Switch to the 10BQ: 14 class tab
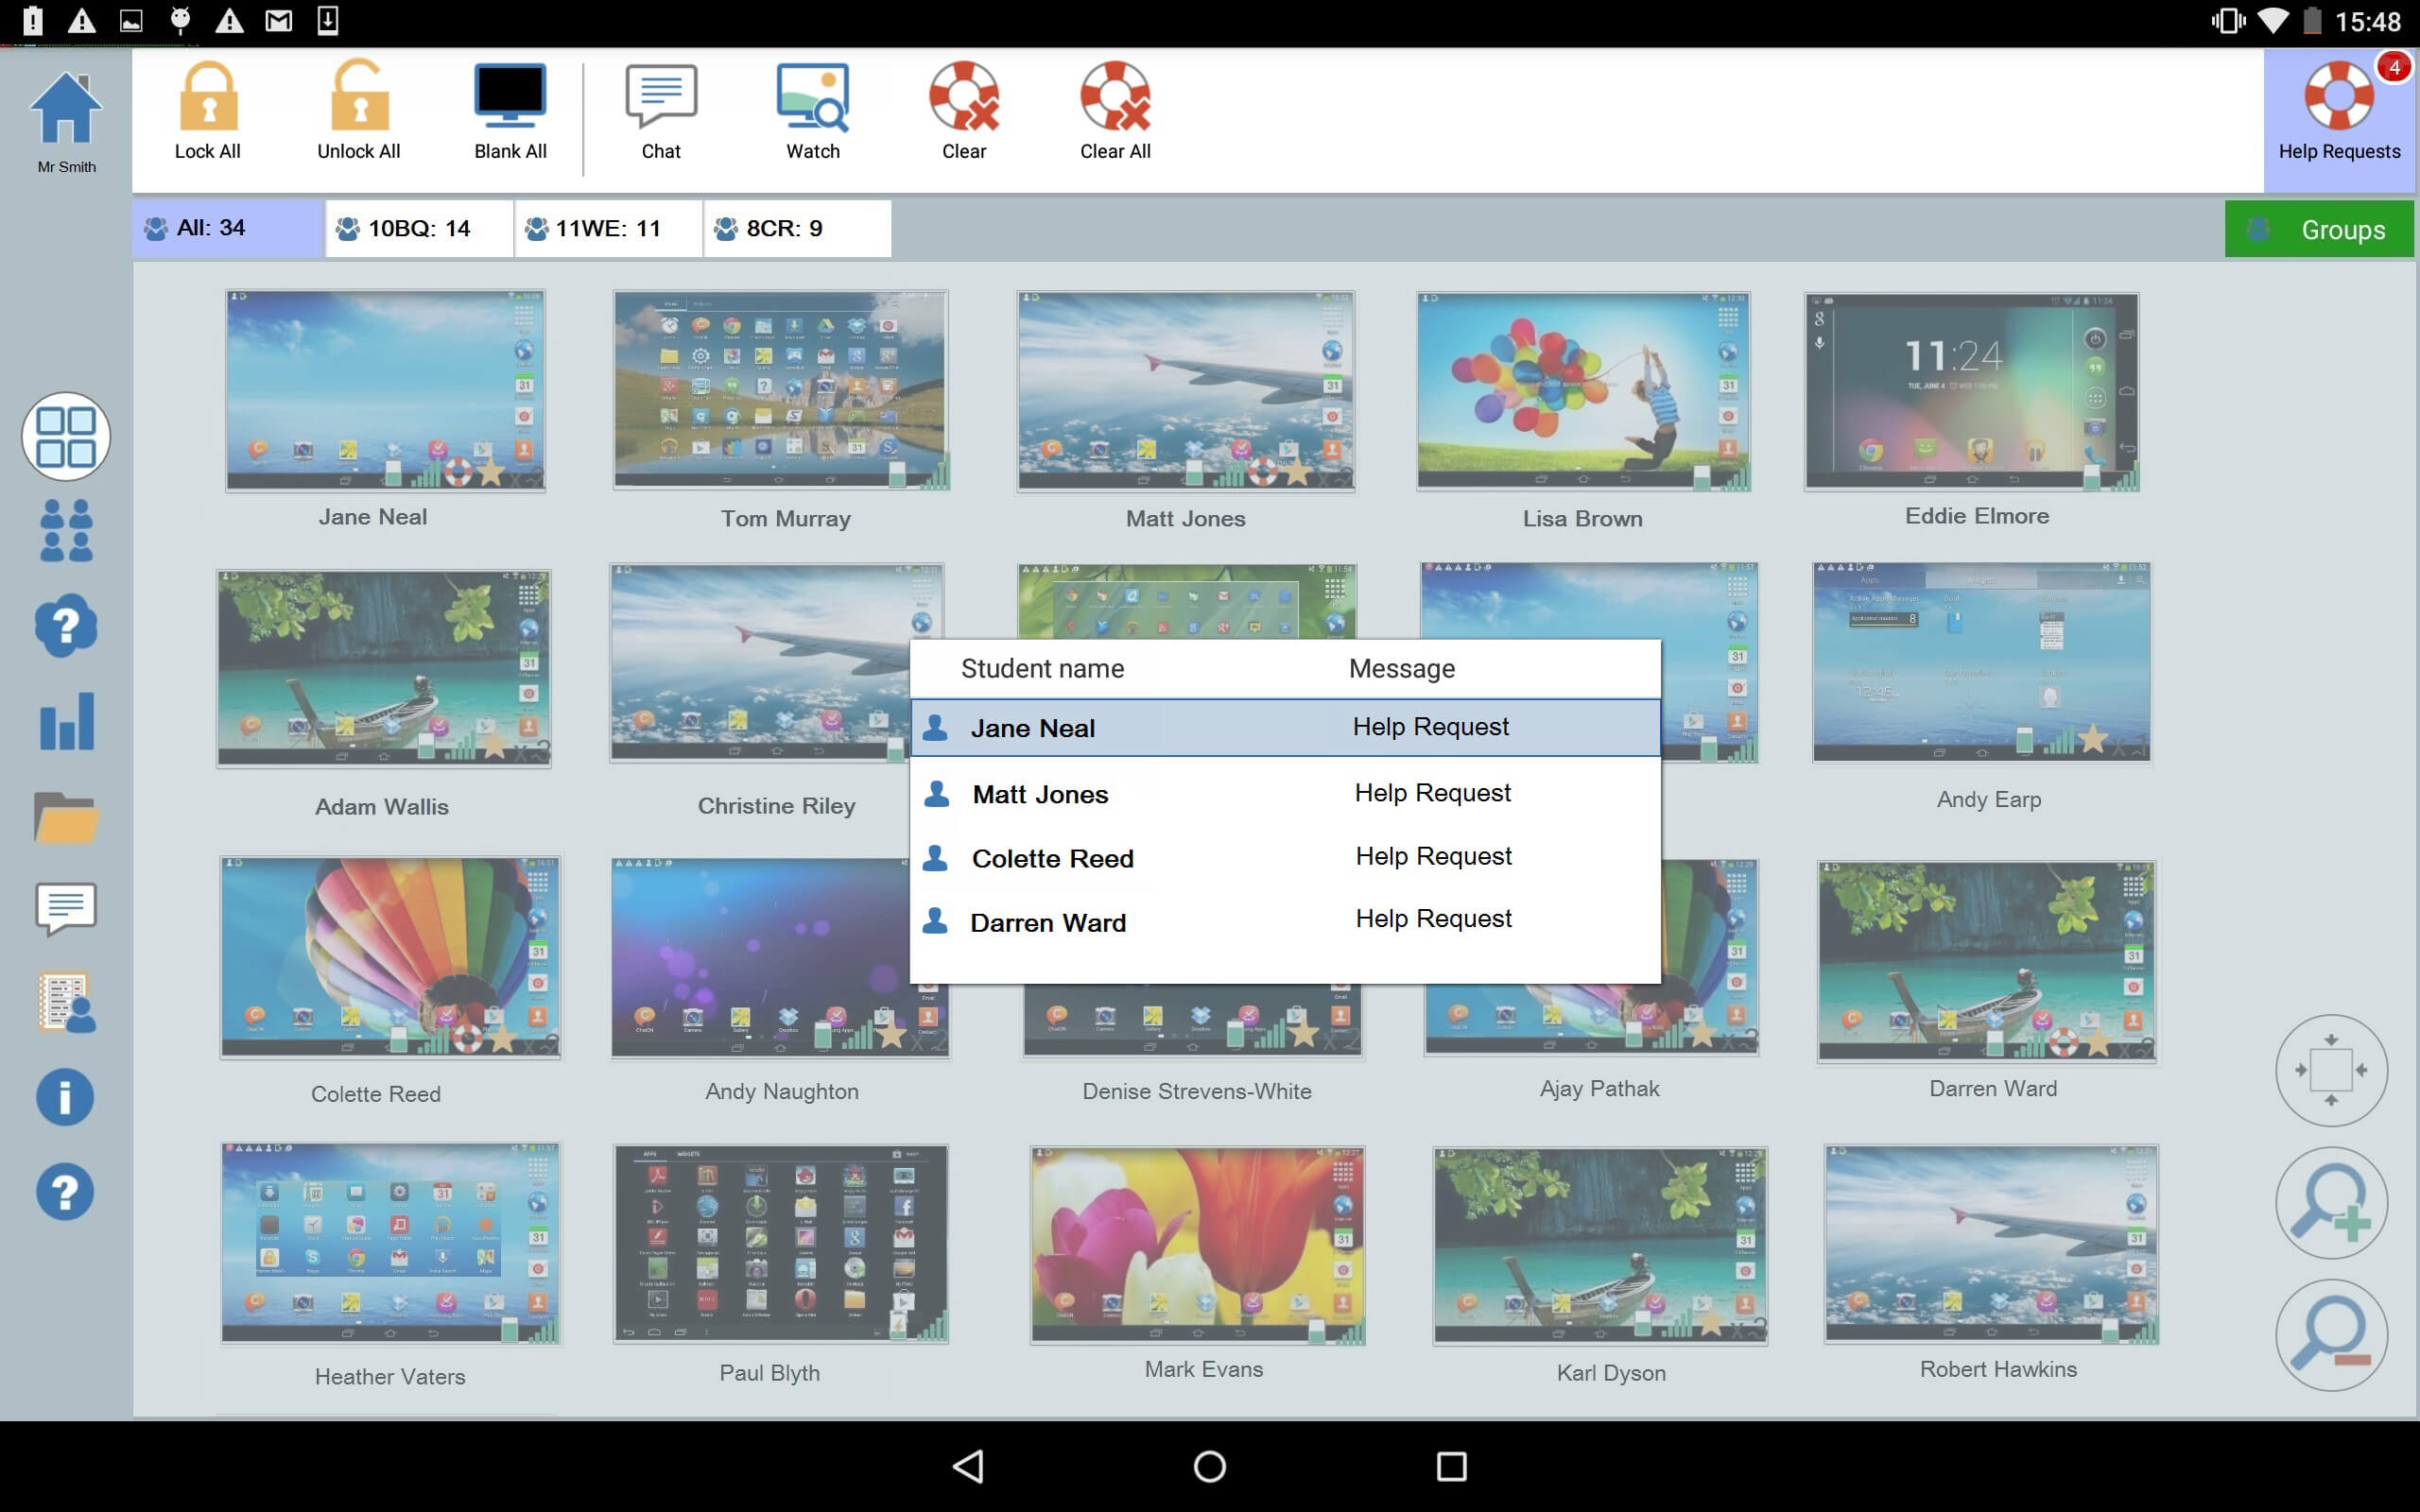Viewport: 2420px width, 1512px height. 418,229
